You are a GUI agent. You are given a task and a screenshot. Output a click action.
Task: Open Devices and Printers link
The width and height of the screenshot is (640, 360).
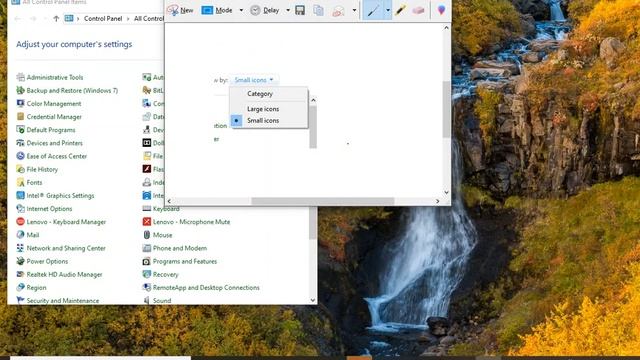54,143
